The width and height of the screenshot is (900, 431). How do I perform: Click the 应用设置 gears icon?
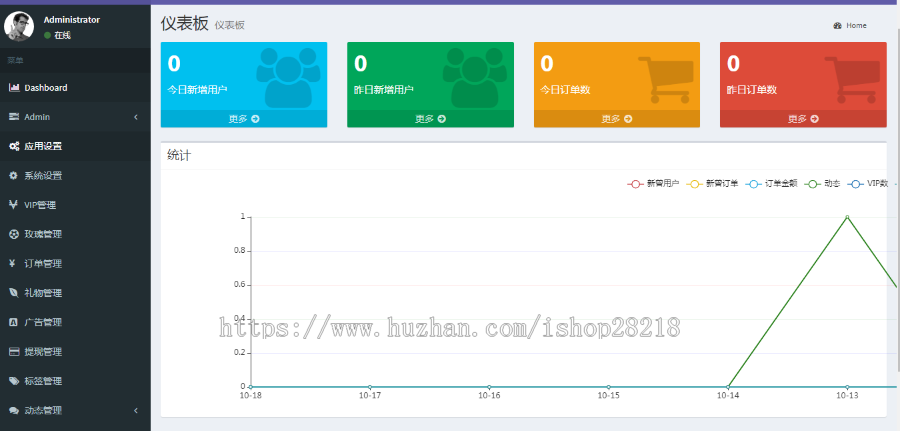tap(14, 146)
